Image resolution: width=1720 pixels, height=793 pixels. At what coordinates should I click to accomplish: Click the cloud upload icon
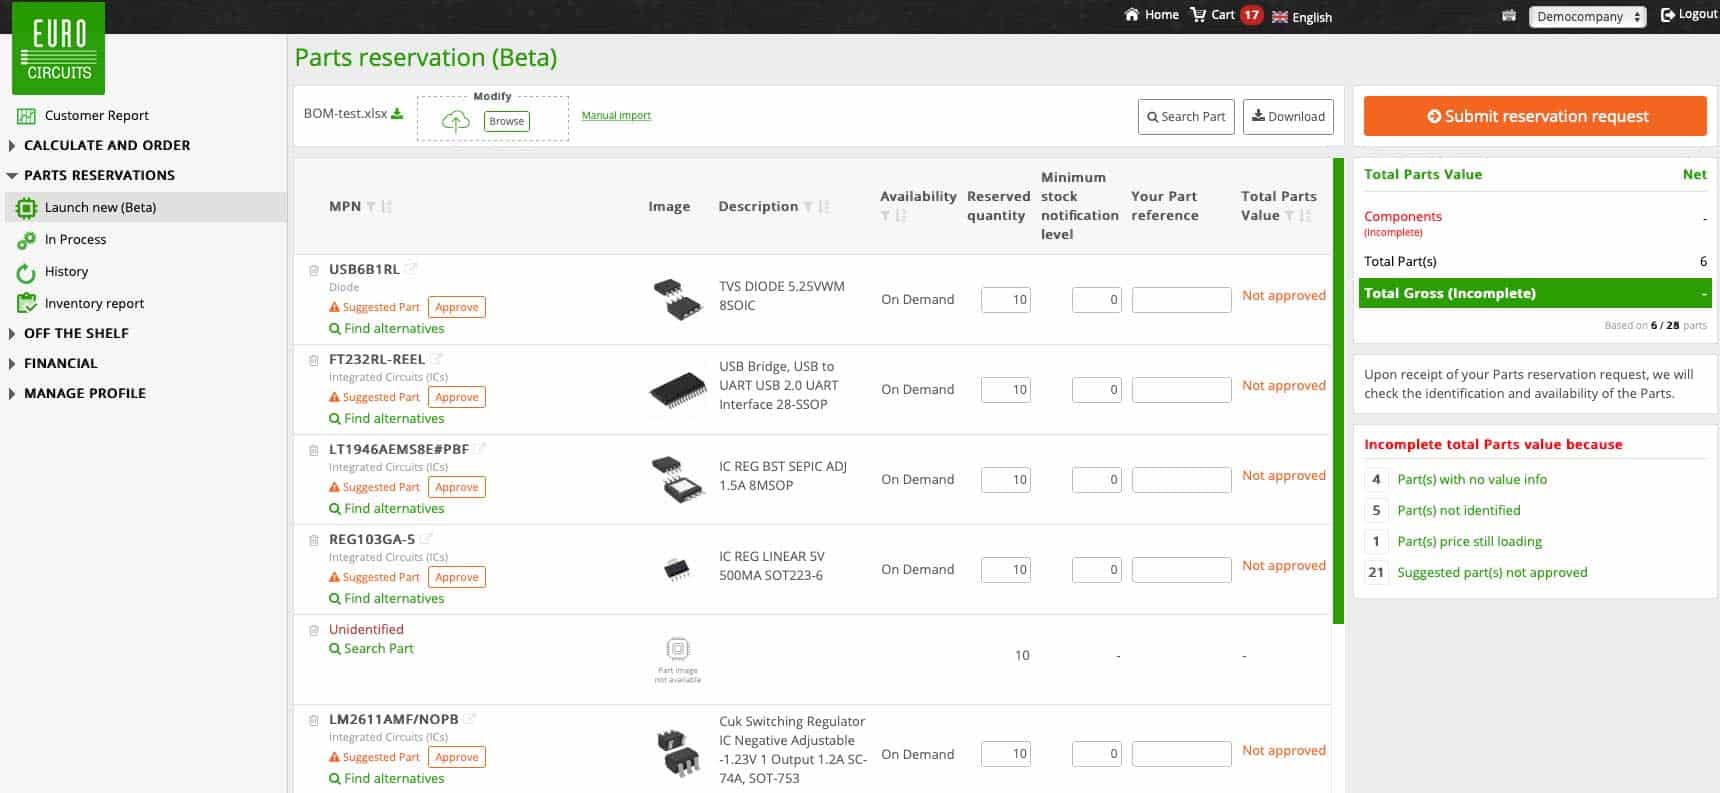point(456,122)
